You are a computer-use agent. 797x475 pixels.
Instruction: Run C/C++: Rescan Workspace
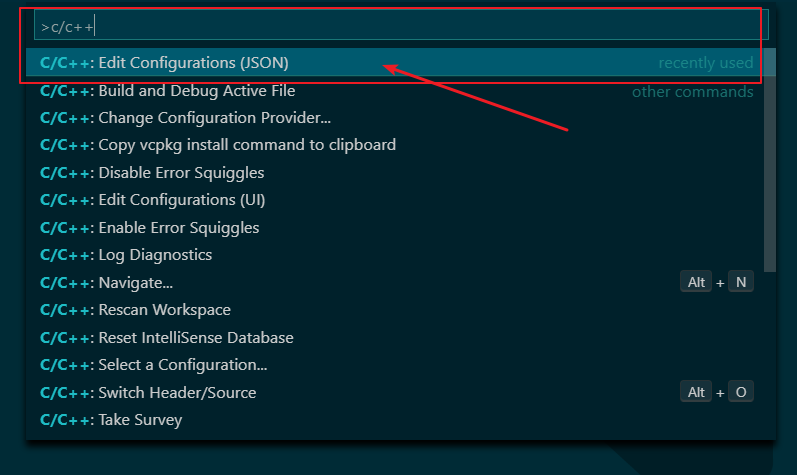pyautogui.click(x=135, y=310)
